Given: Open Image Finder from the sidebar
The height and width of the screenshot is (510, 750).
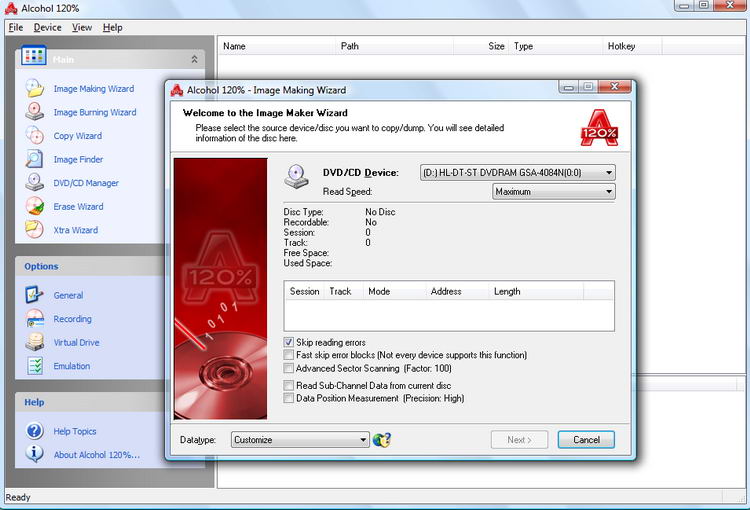Looking at the screenshot, I should tap(35, 159).
